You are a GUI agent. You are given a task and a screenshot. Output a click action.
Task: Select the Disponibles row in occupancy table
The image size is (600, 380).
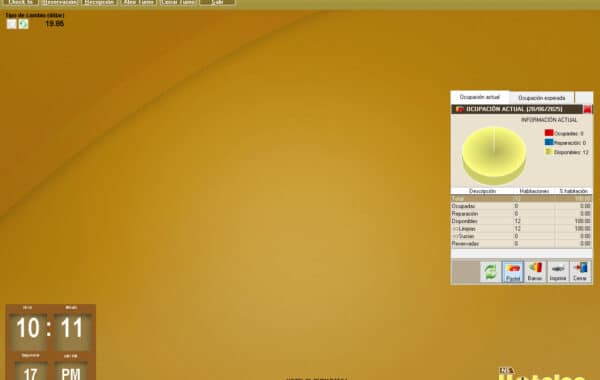point(522,221)
